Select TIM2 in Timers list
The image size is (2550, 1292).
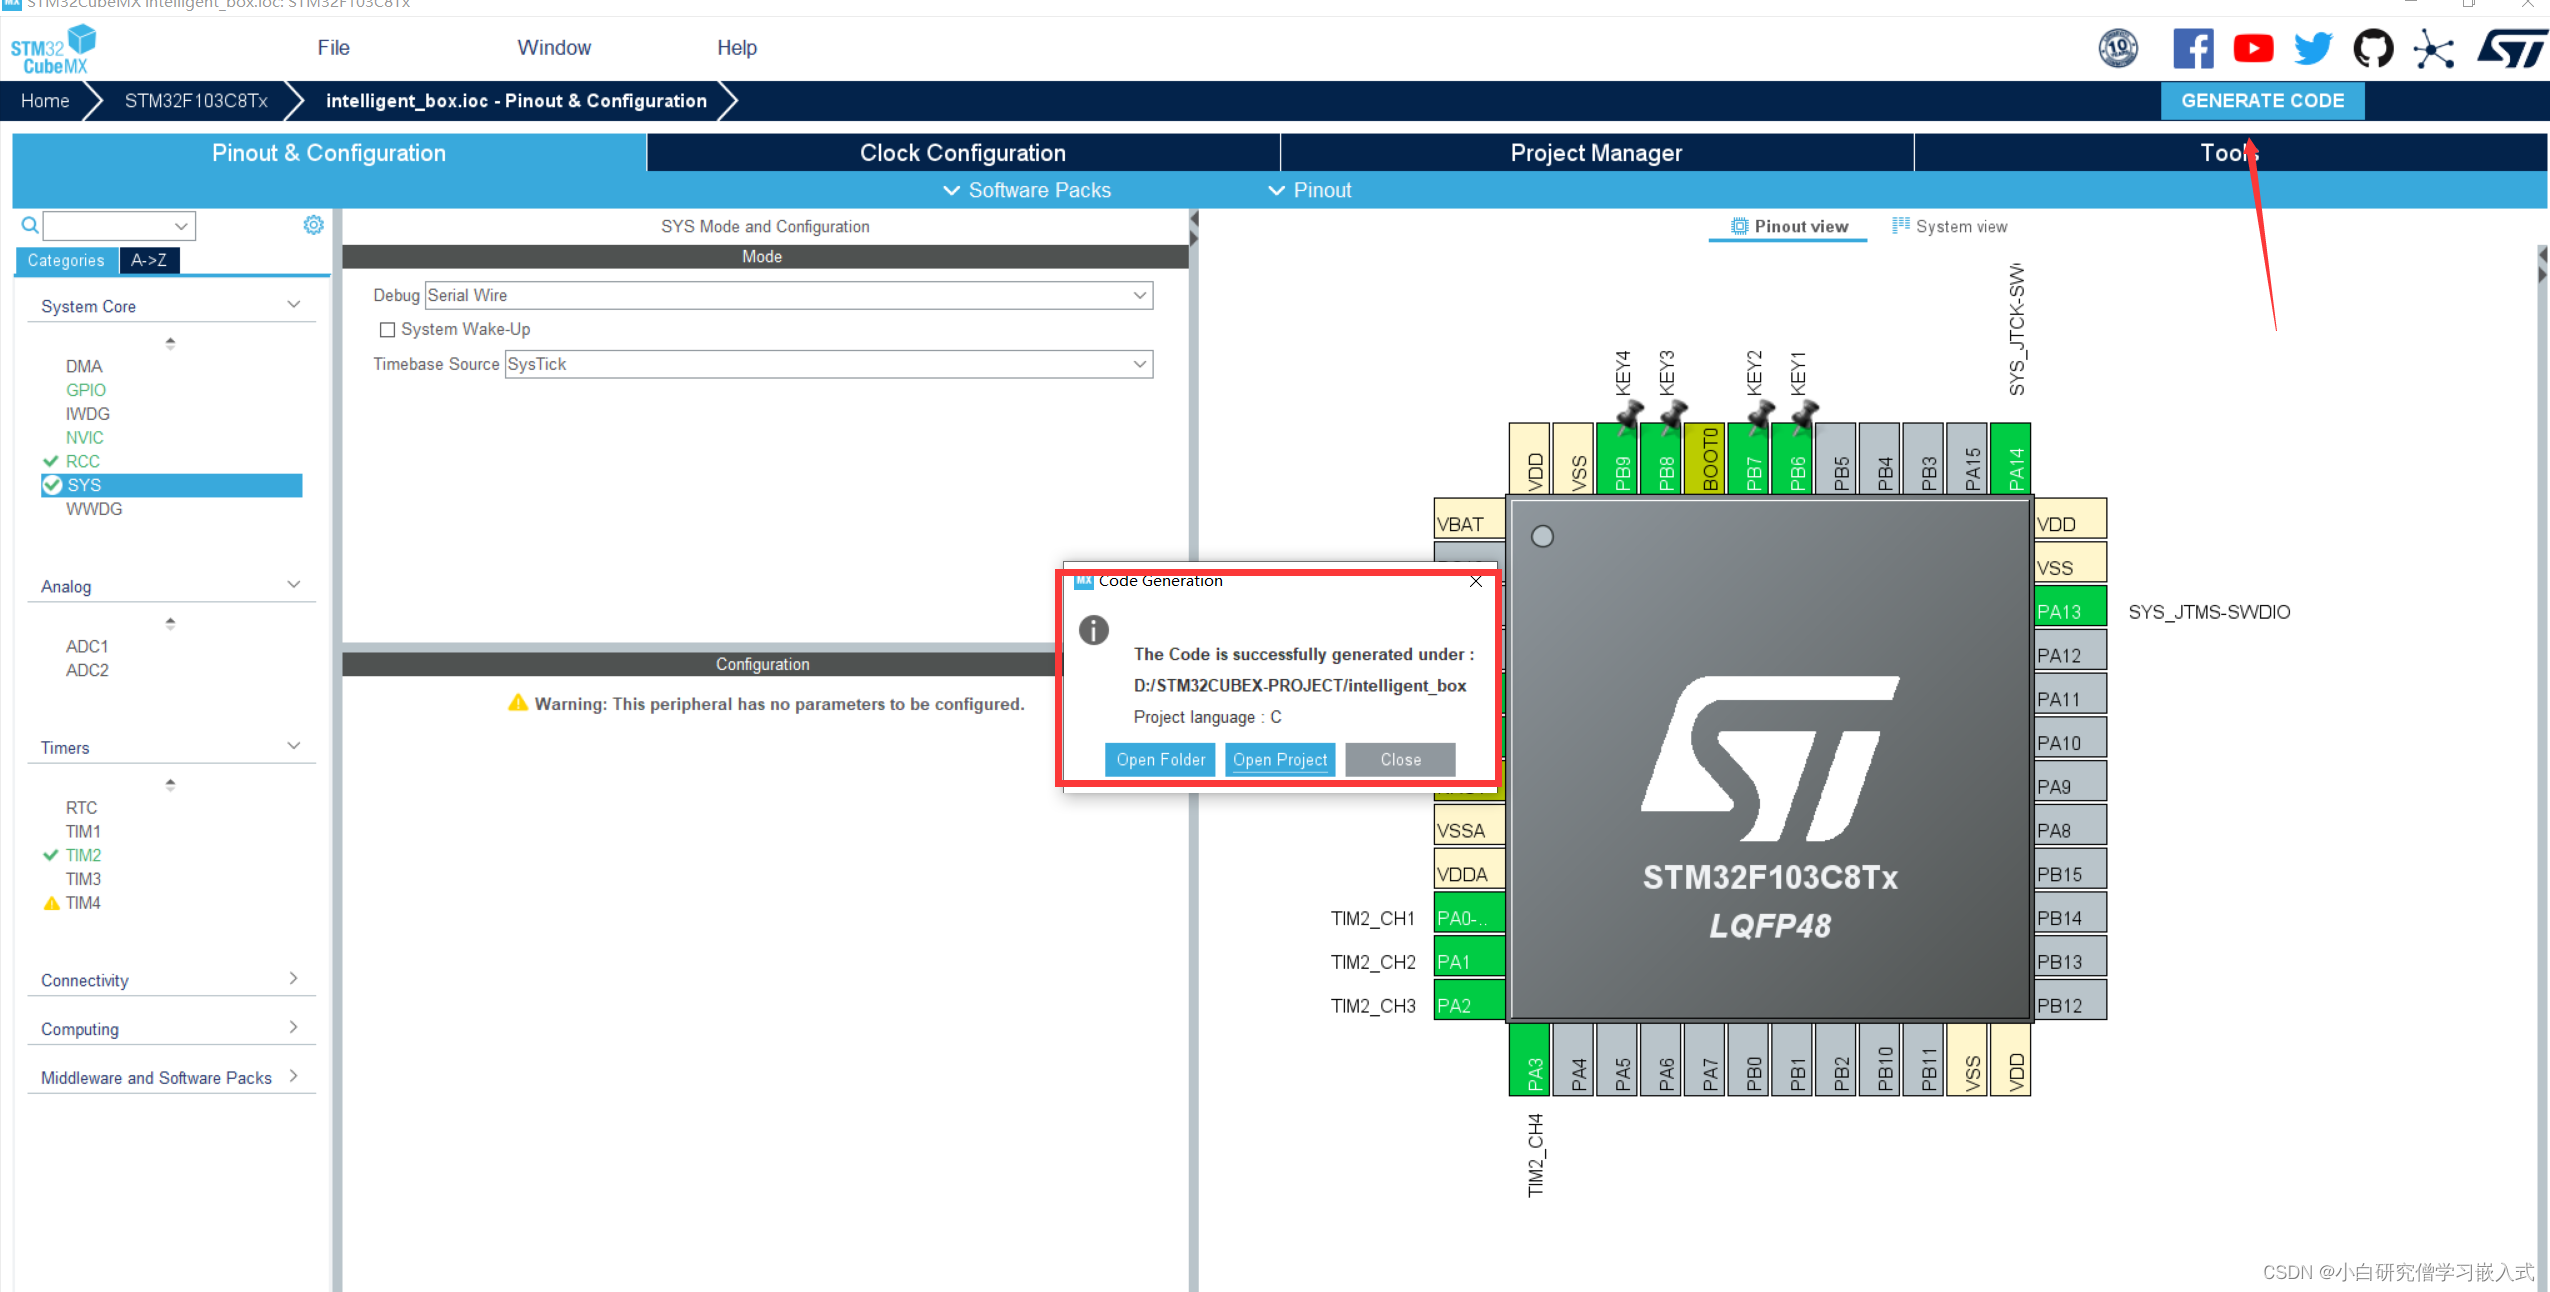pyautogui.click(x=83, y=855)
